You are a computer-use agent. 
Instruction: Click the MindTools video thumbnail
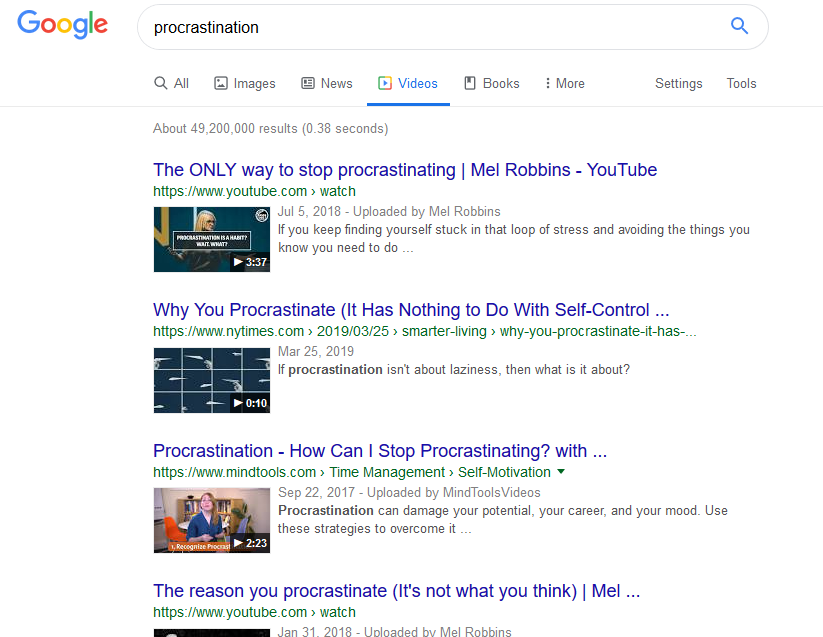point(212,521)
